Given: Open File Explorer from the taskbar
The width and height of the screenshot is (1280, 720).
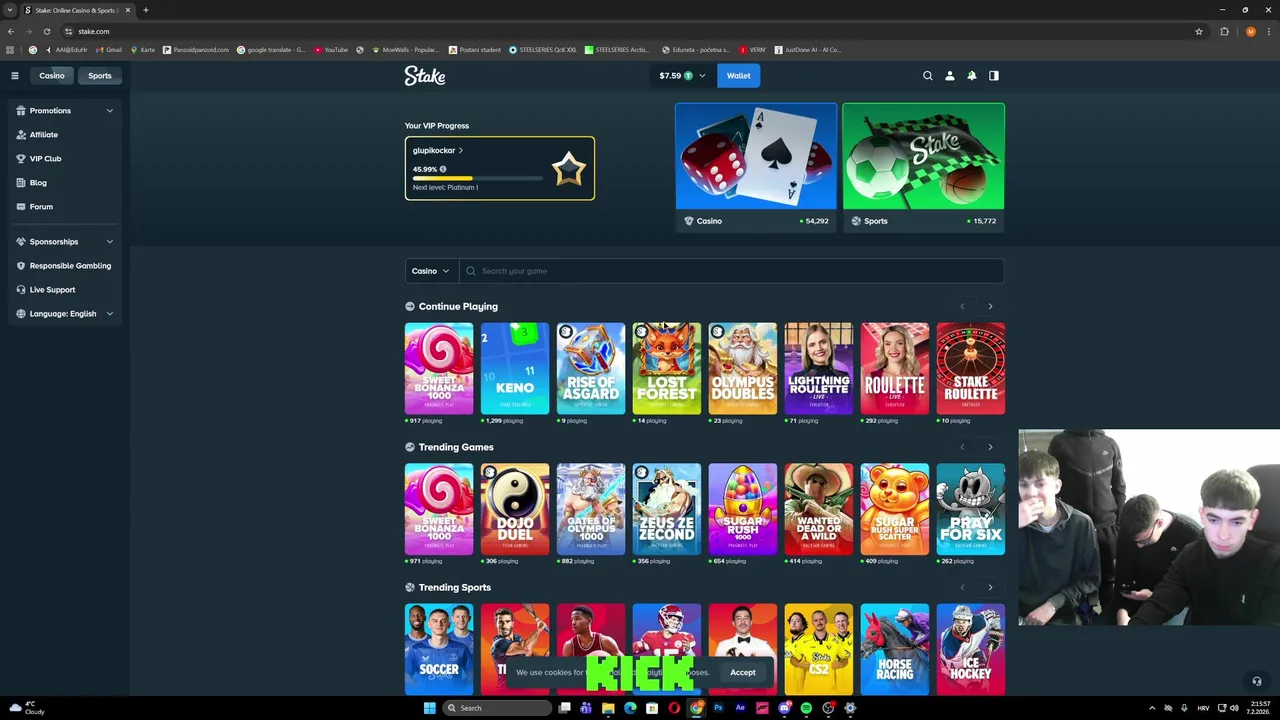Looking at the screenshot, I should tap(608, 708).
